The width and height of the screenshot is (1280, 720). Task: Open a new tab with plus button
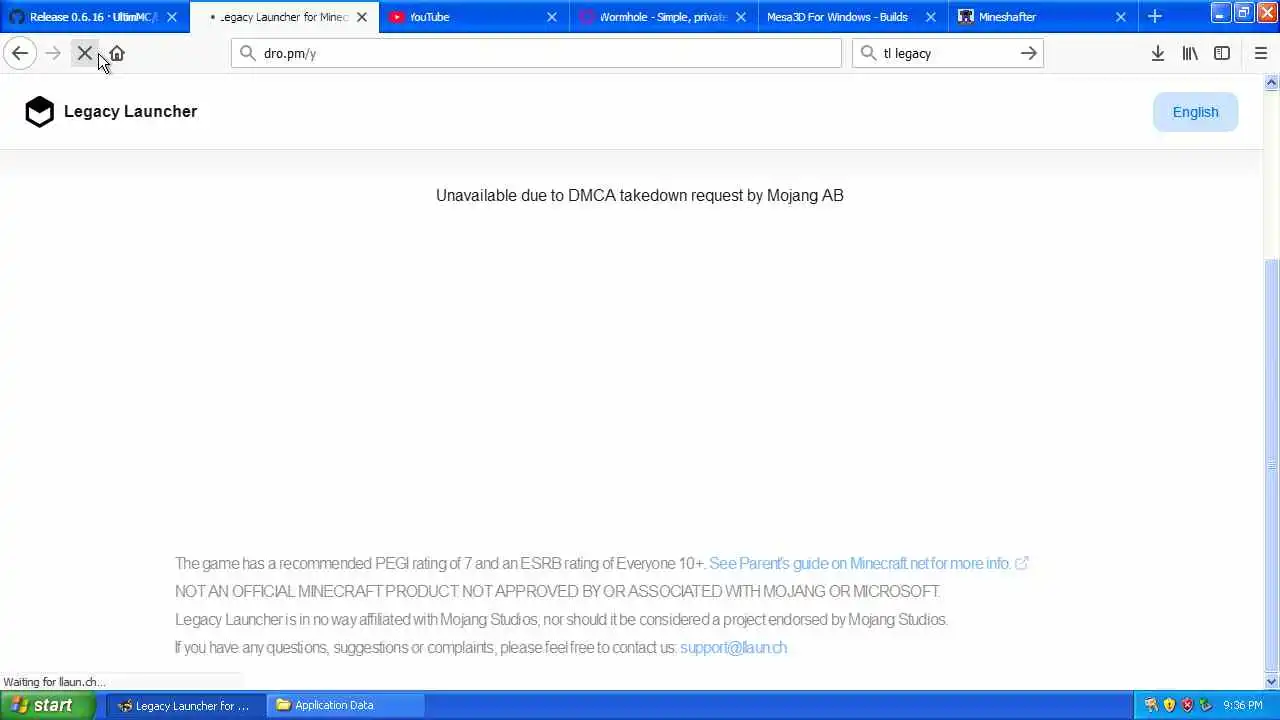pos(1155,17)
